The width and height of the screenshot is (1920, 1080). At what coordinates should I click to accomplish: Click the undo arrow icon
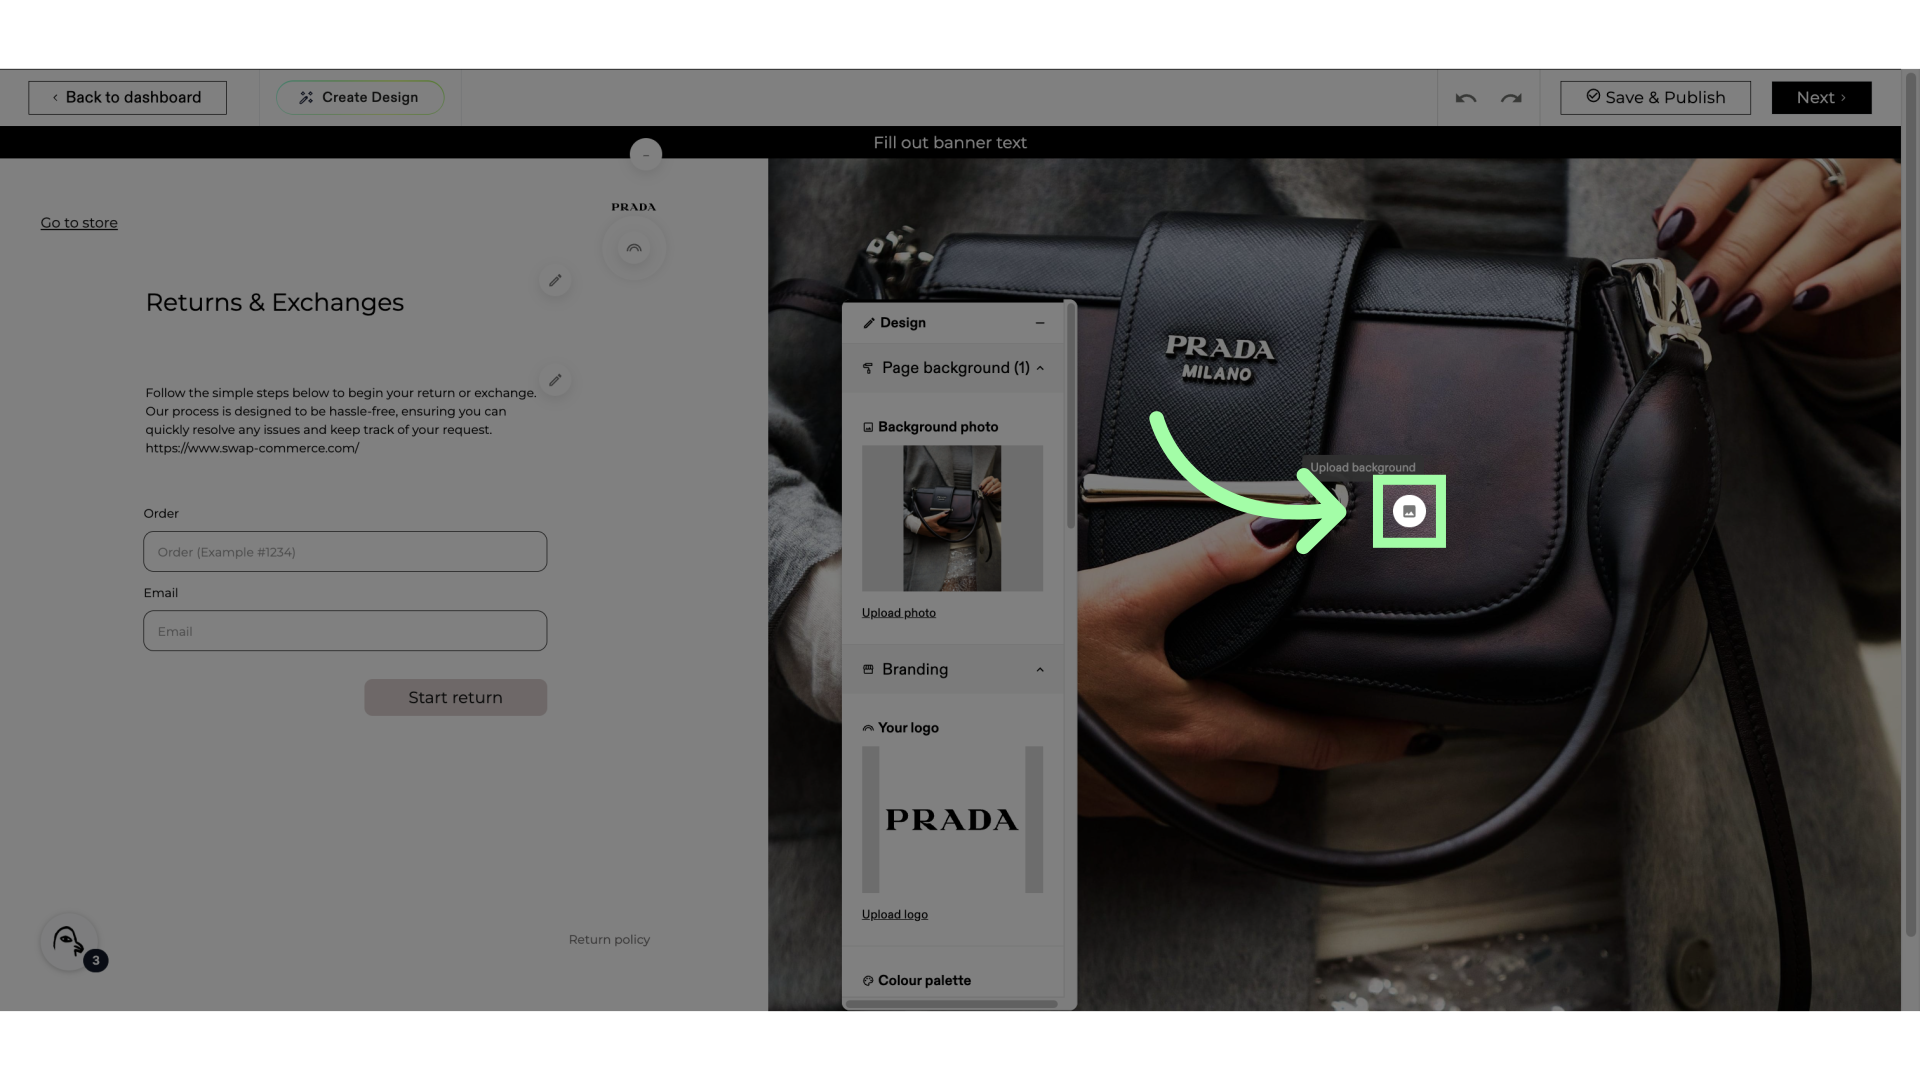point(1465,98)
